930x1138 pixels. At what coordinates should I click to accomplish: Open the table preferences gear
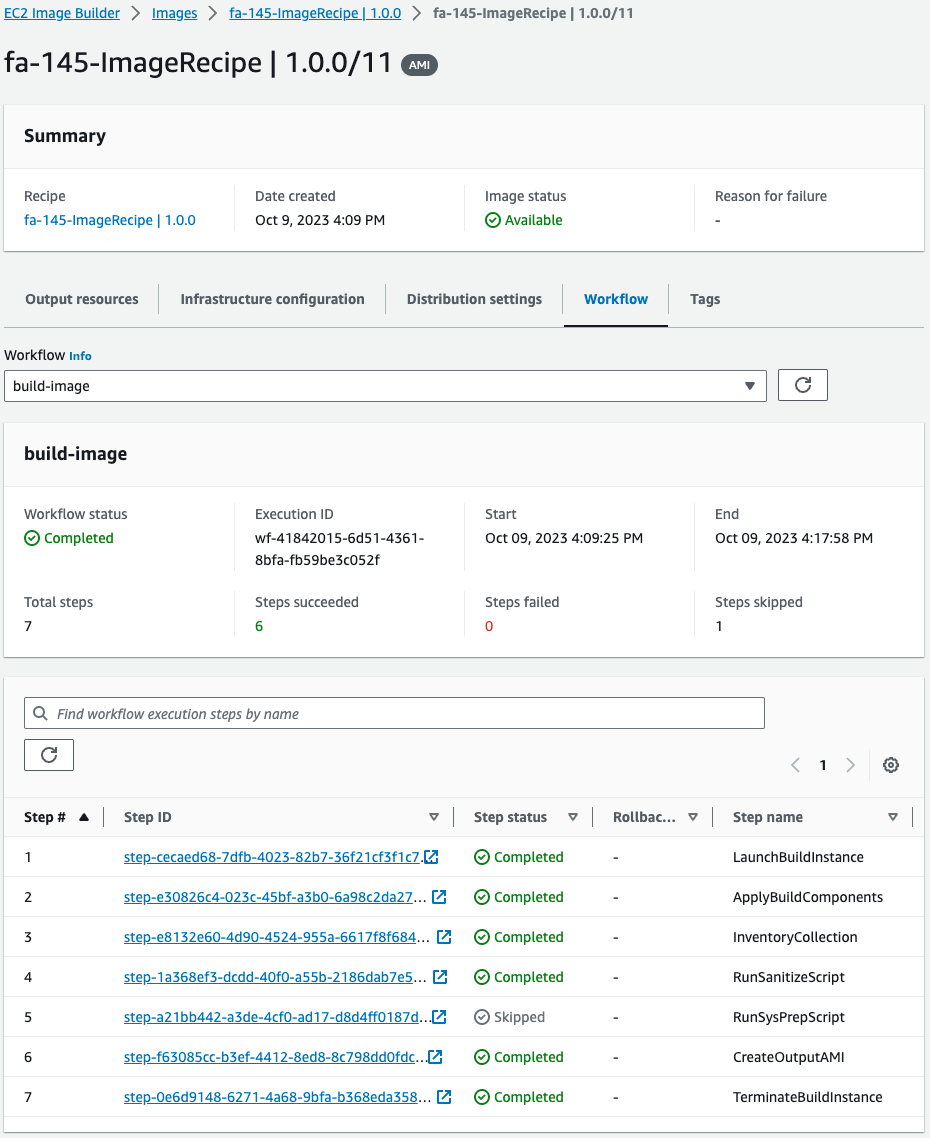point(890,764)
